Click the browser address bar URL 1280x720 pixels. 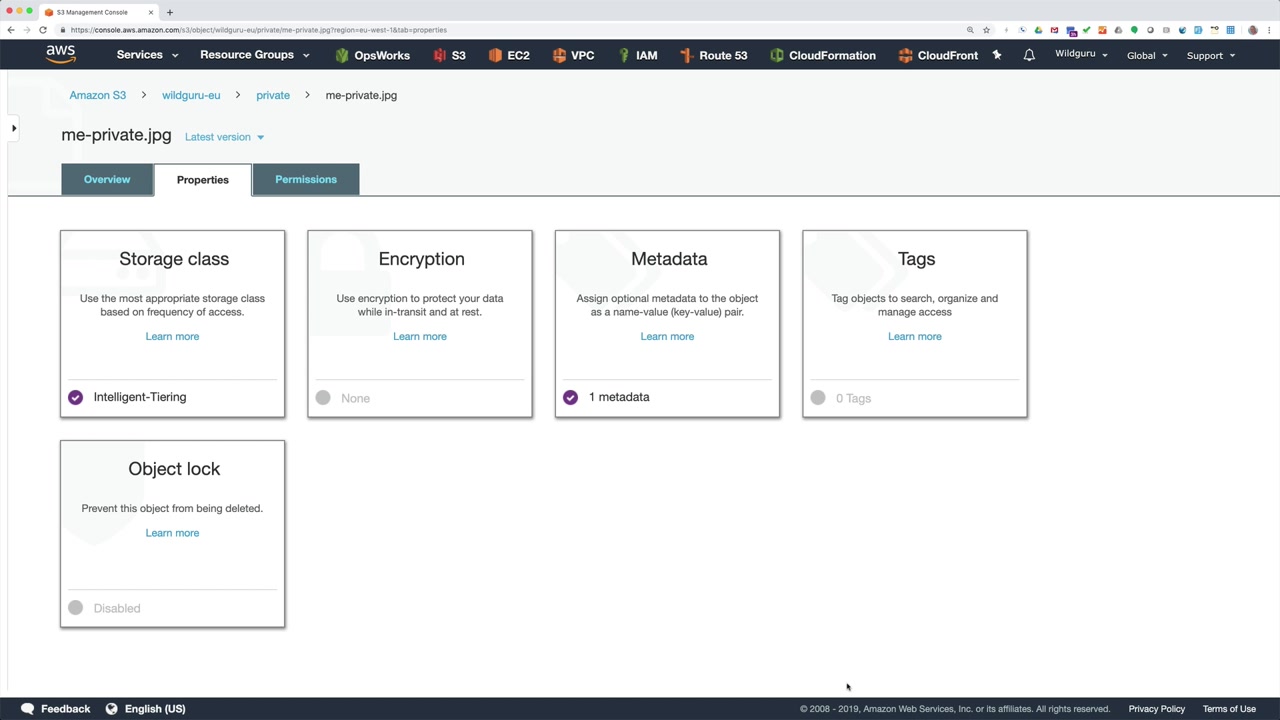259,30
